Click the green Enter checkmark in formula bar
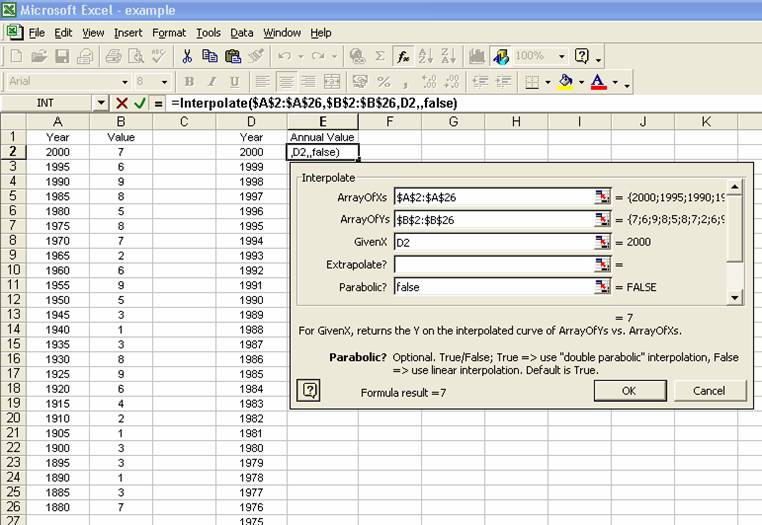The width and height of the screenshot is (762, 525). click(x=140, y=103)
